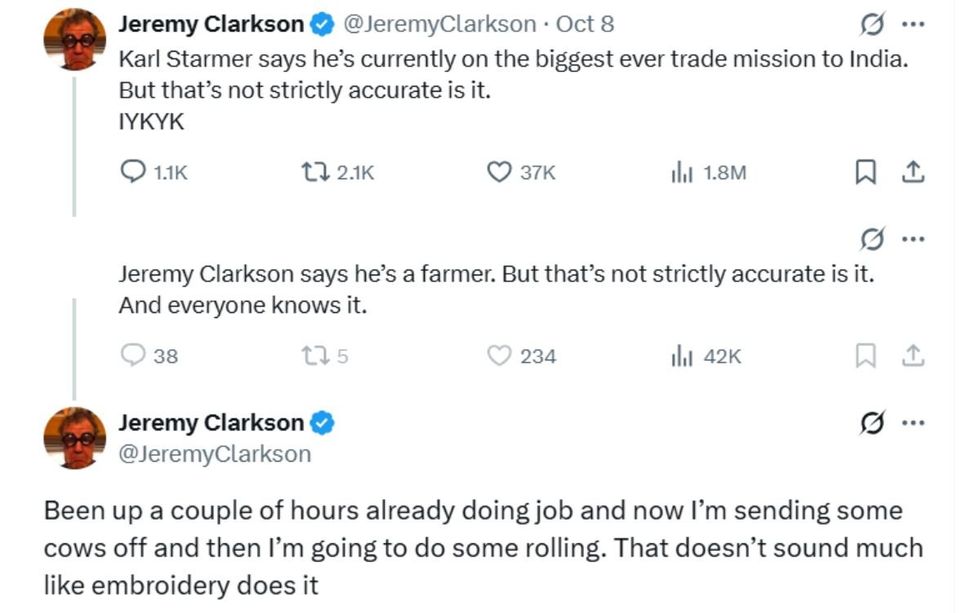
Task: Open the @JeremyClarkson handle link in top tweet
Action: (440, 25)
